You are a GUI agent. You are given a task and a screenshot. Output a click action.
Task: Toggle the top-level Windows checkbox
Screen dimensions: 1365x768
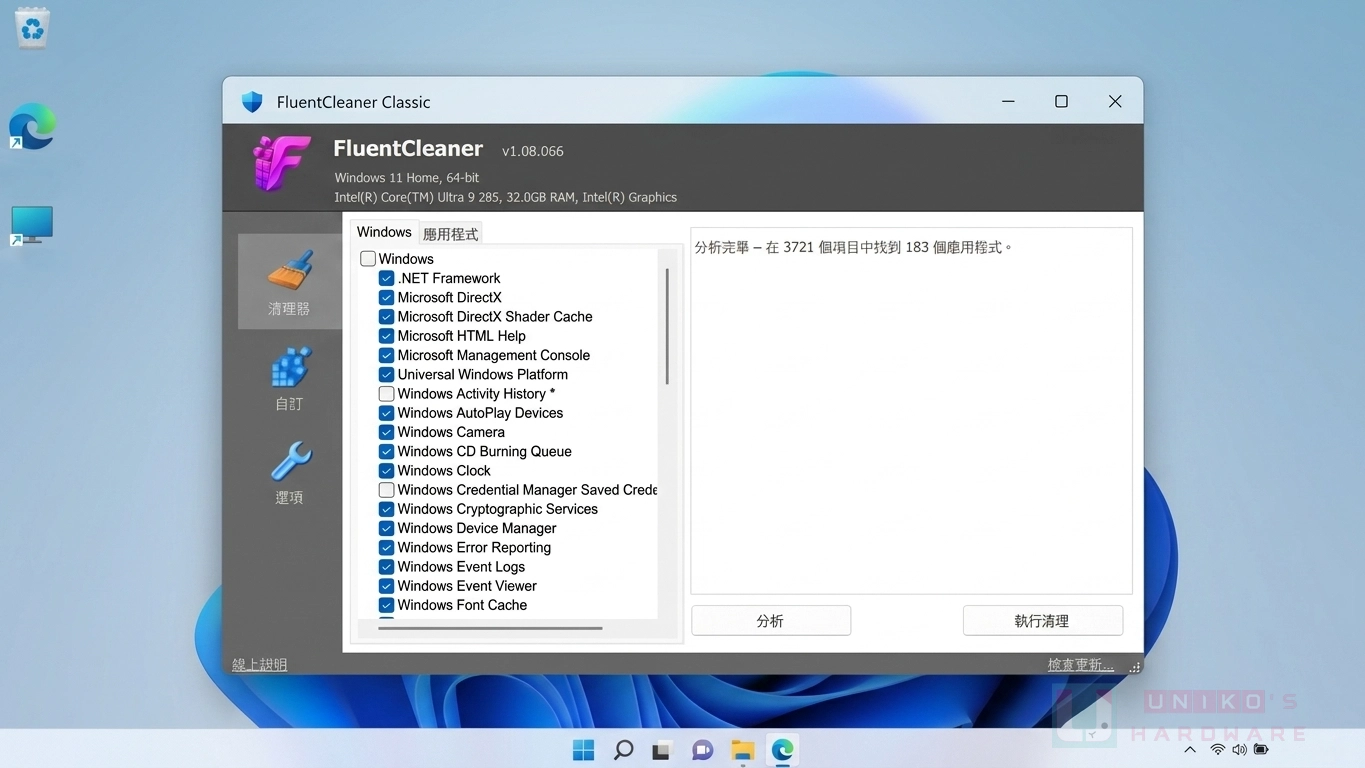point(368,259)
